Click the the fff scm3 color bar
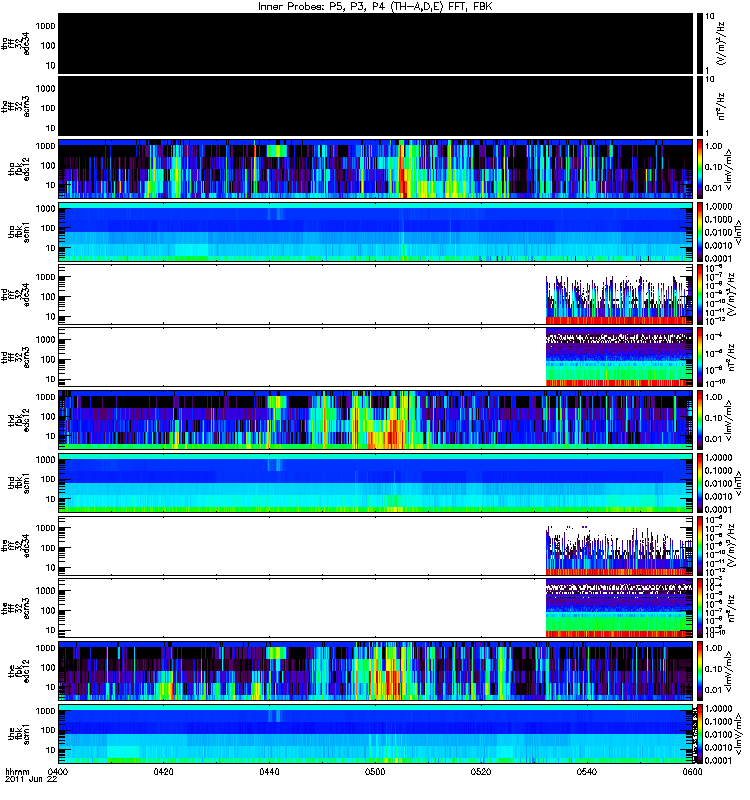Viewport: 750px width, 800px height. (x=700, y=608)
